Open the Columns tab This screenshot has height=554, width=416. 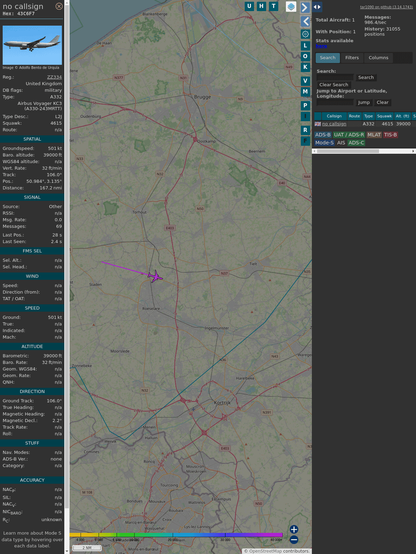point(378,58)
